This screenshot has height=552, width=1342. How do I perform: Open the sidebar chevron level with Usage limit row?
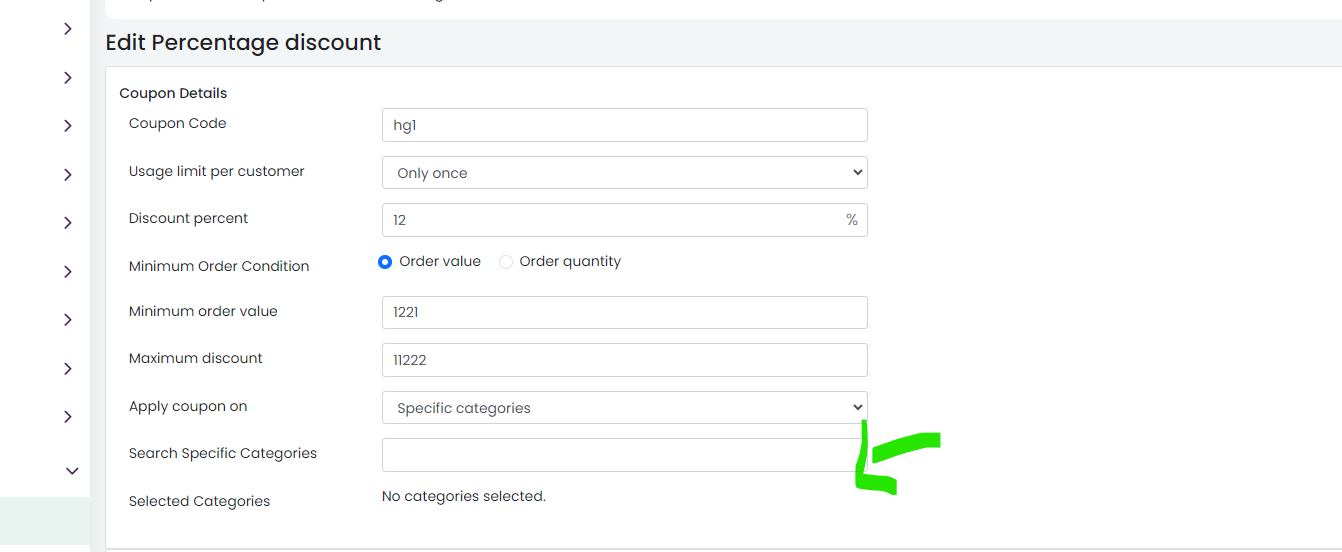(x=68, y=175)
